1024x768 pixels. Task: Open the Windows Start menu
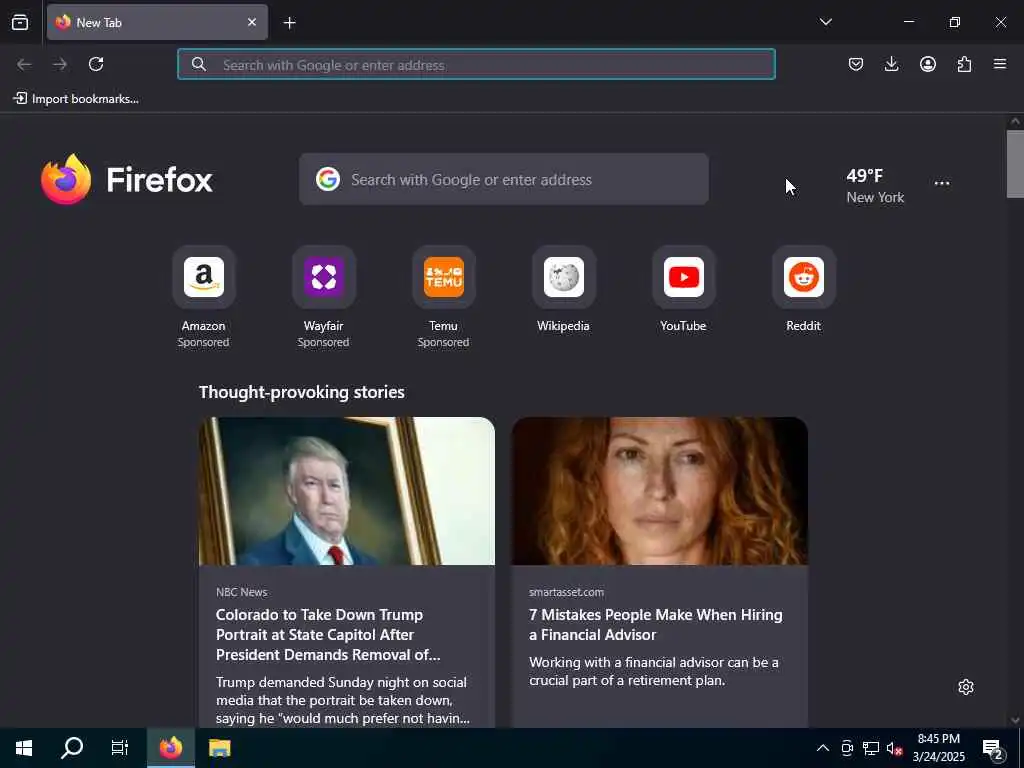24,748
